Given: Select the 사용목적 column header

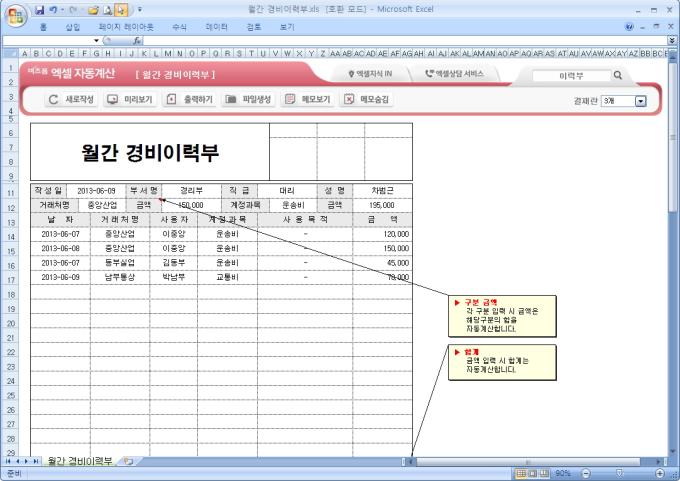Looking at the screenshot, I should point(305,219).
